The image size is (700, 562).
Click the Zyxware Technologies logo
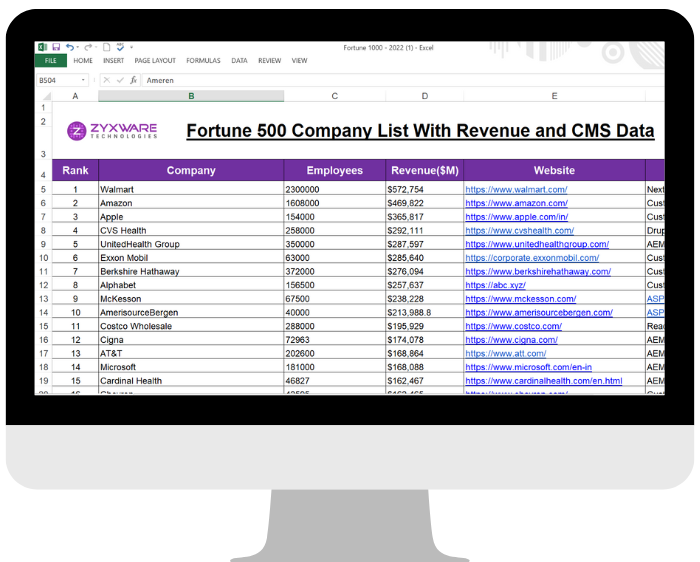click(x=112, y=131)
